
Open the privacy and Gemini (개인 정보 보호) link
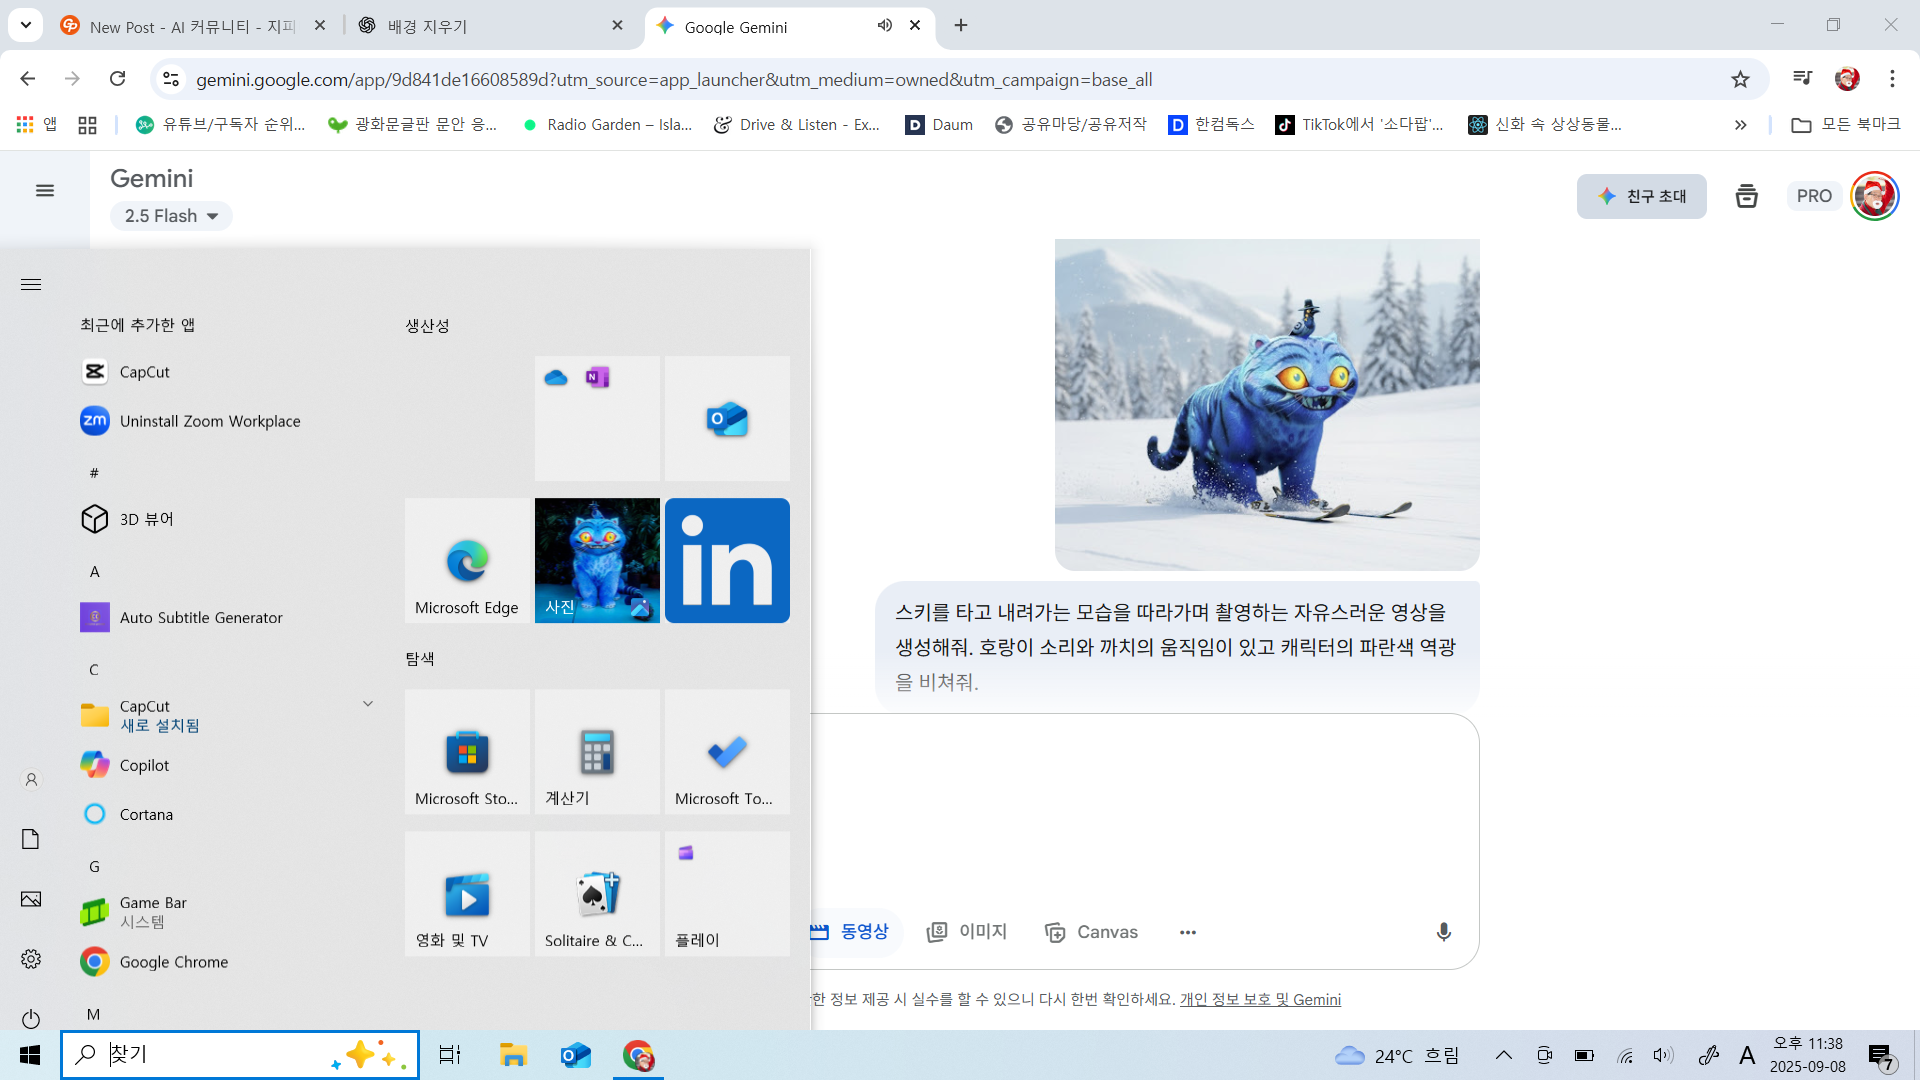click(1260, 999)
